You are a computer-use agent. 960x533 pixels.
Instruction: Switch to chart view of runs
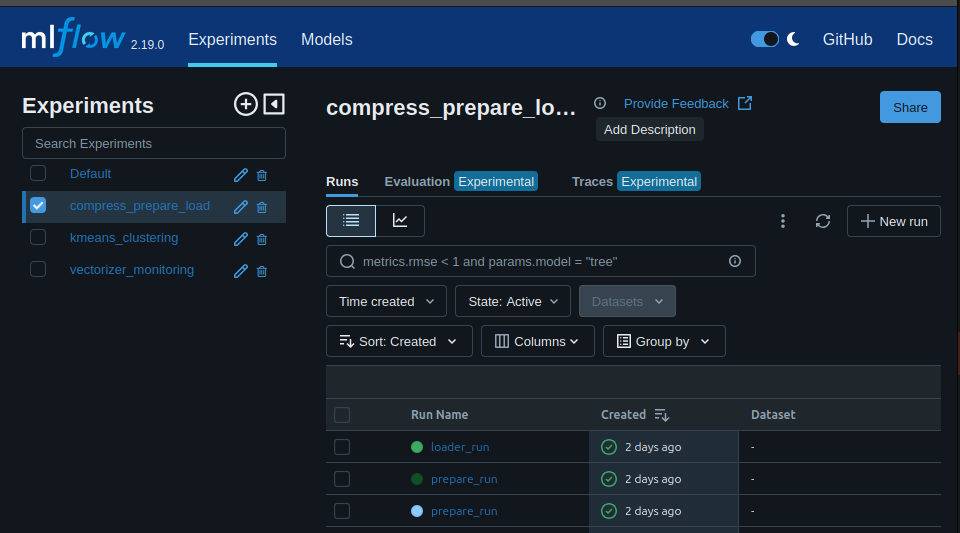coord(400,221)
